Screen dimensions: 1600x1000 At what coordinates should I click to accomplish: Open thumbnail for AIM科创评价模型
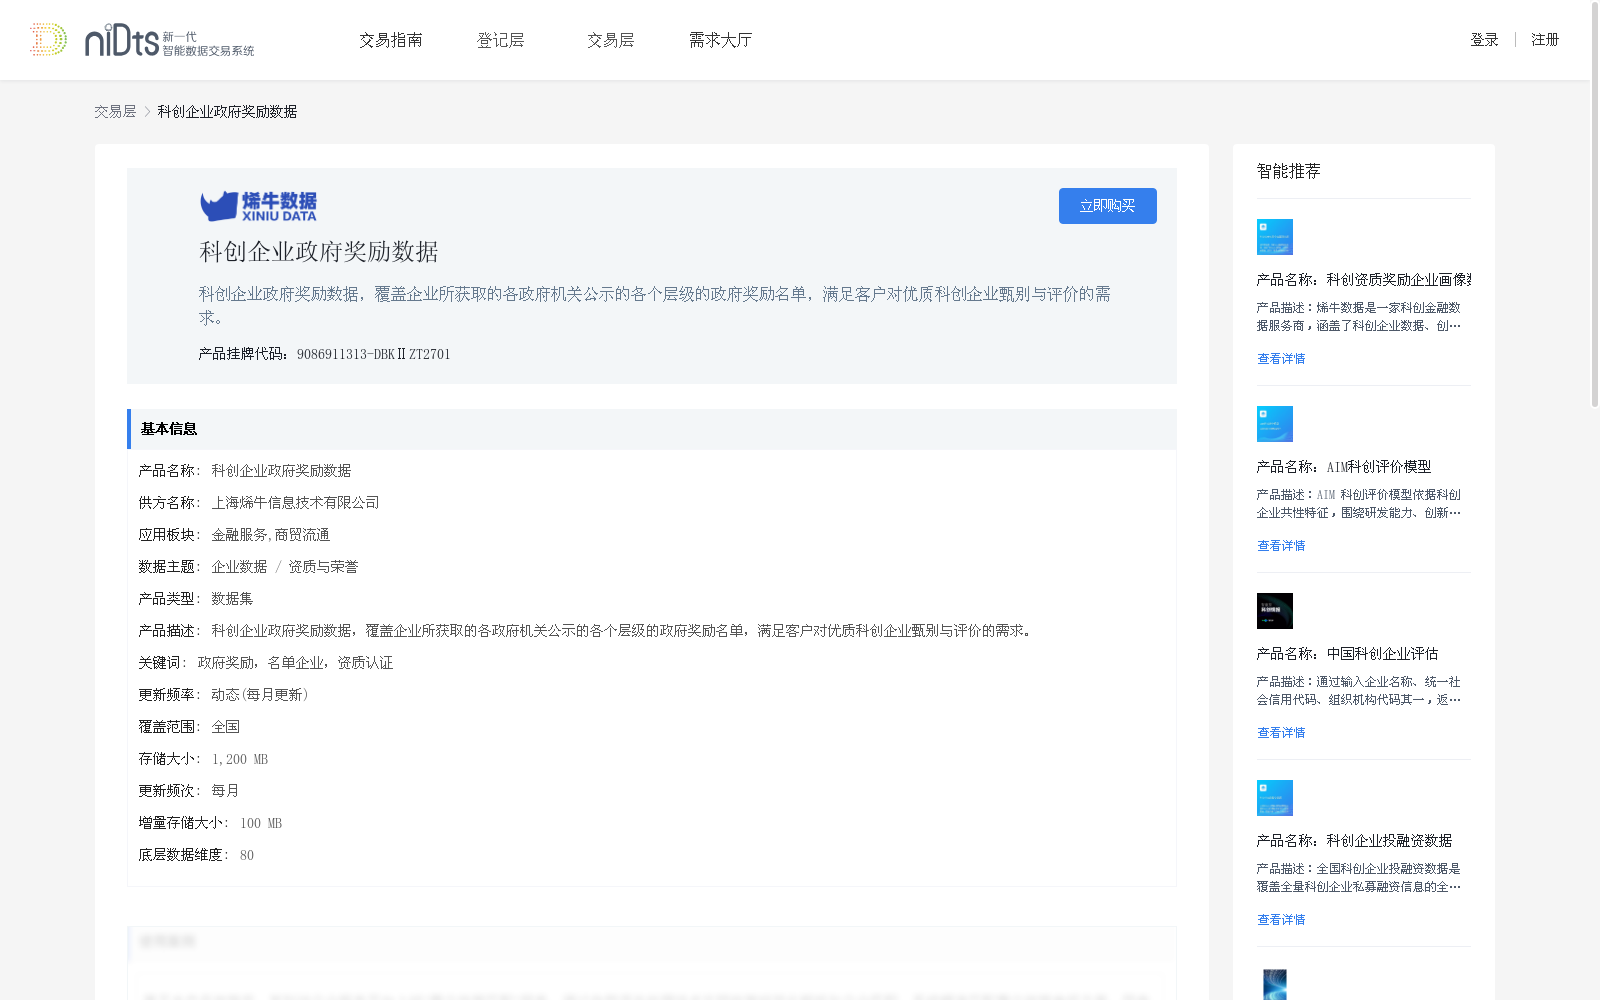[x=1275, y=424]
